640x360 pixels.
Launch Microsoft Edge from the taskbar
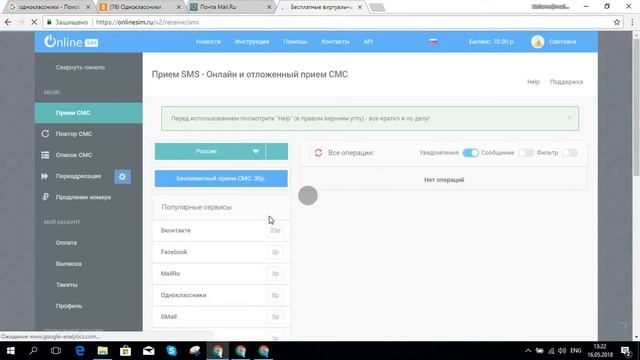tap(80, 351)
